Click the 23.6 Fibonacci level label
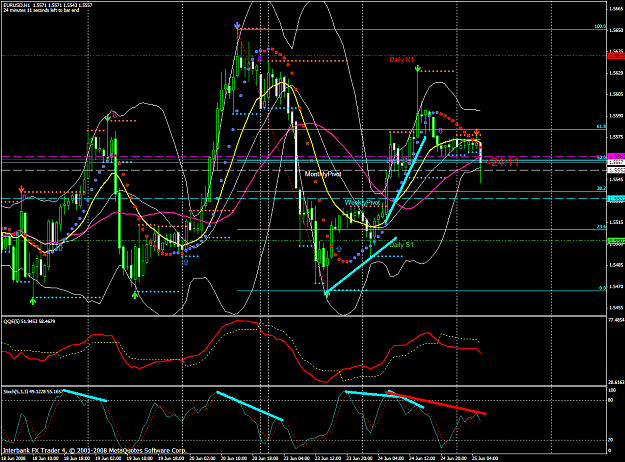625x462 pixels. [x=601, y=226]
